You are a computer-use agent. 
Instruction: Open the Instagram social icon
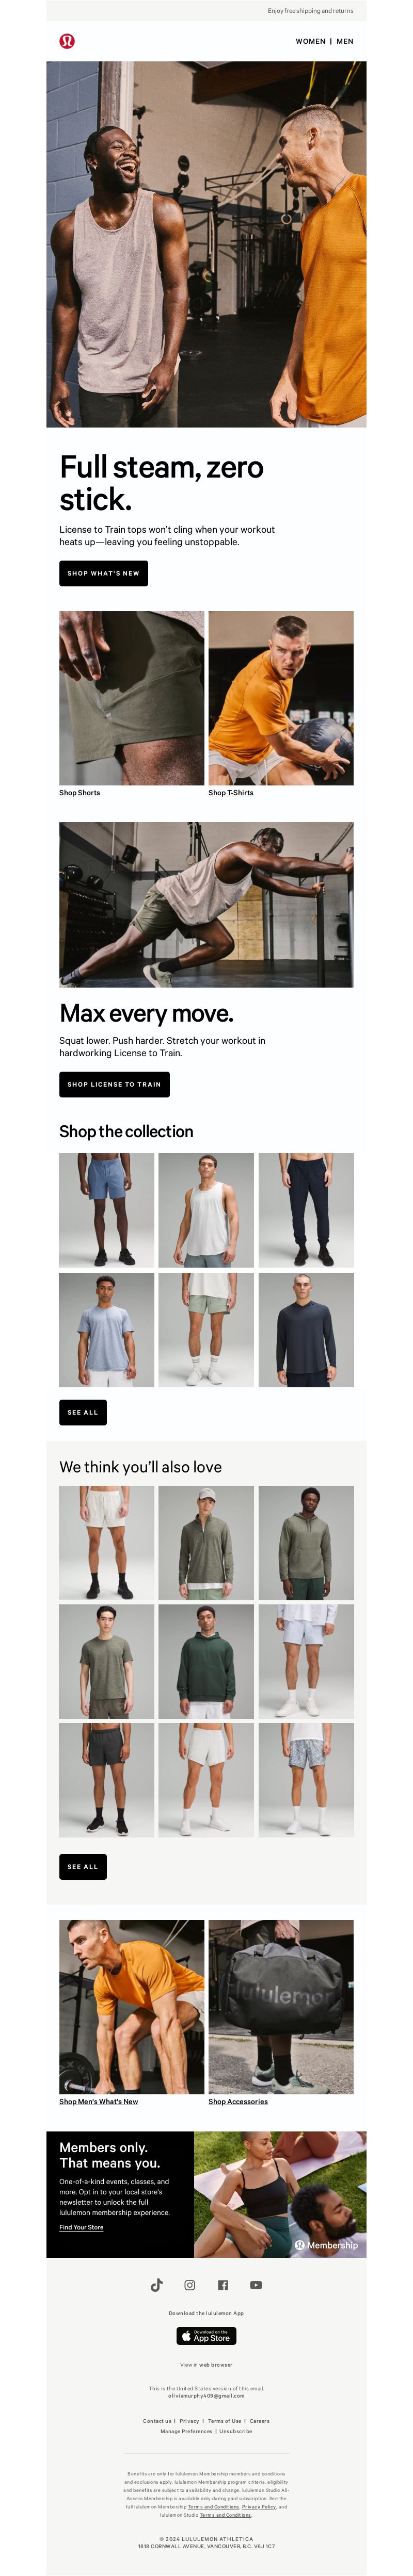pos(190,2285)
